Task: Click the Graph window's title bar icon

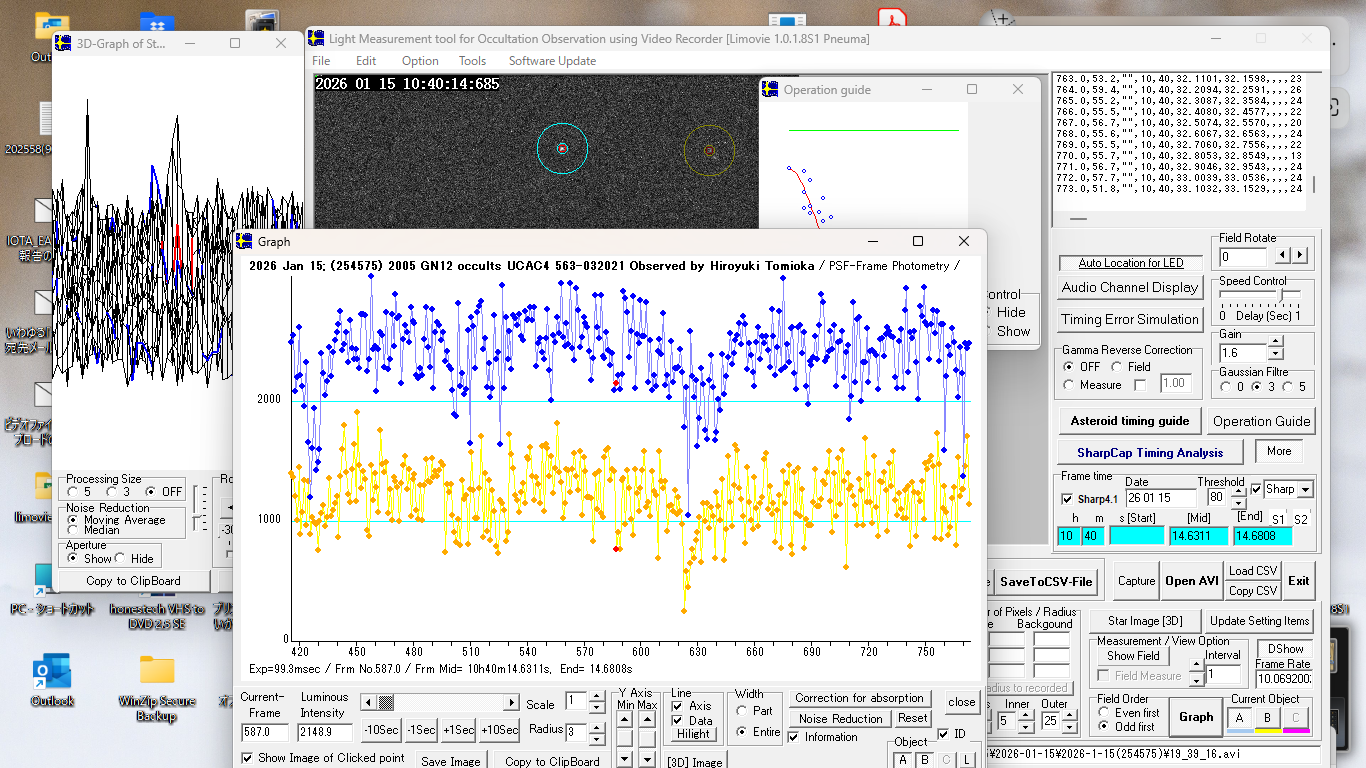Action: (x=245, y=241)
